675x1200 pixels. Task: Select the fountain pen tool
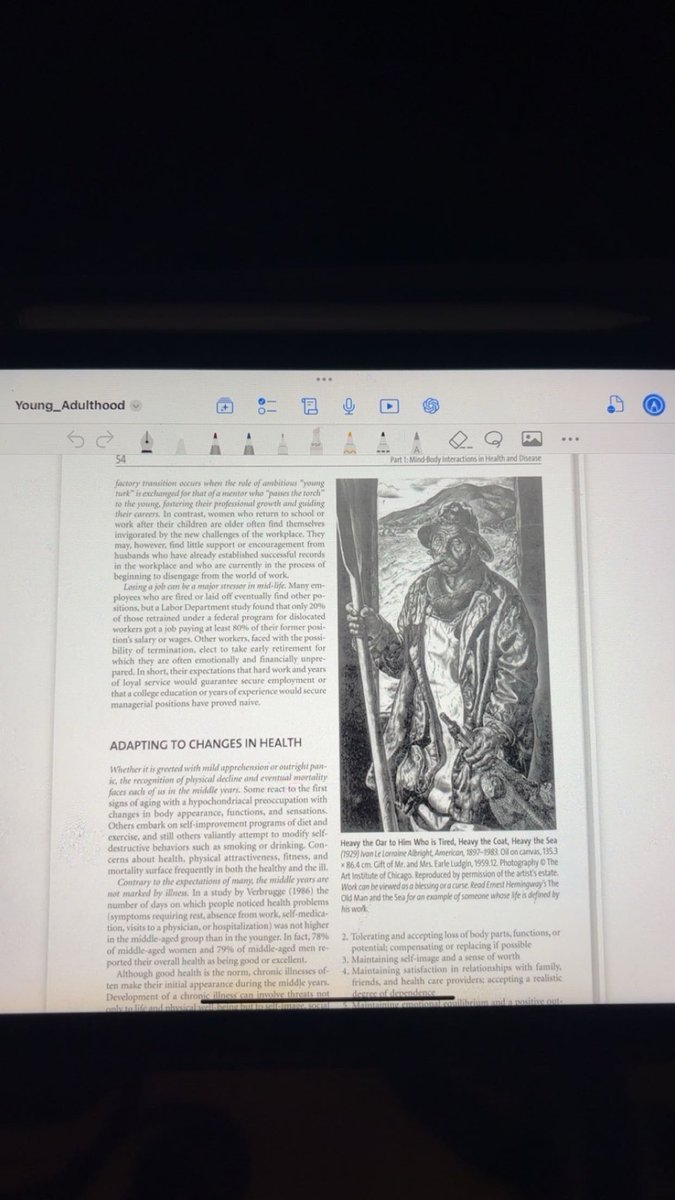(x=147, y=442)
